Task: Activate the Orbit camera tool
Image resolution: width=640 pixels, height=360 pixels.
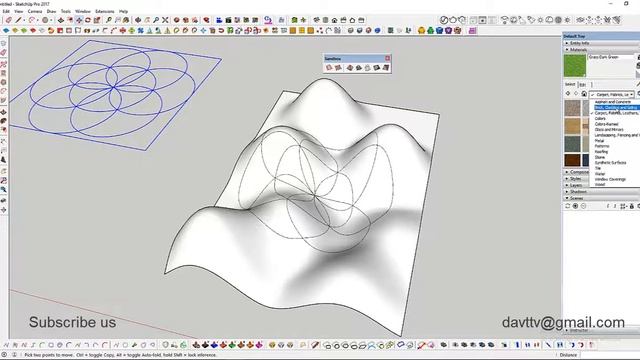Action: [x=138, y=20]
